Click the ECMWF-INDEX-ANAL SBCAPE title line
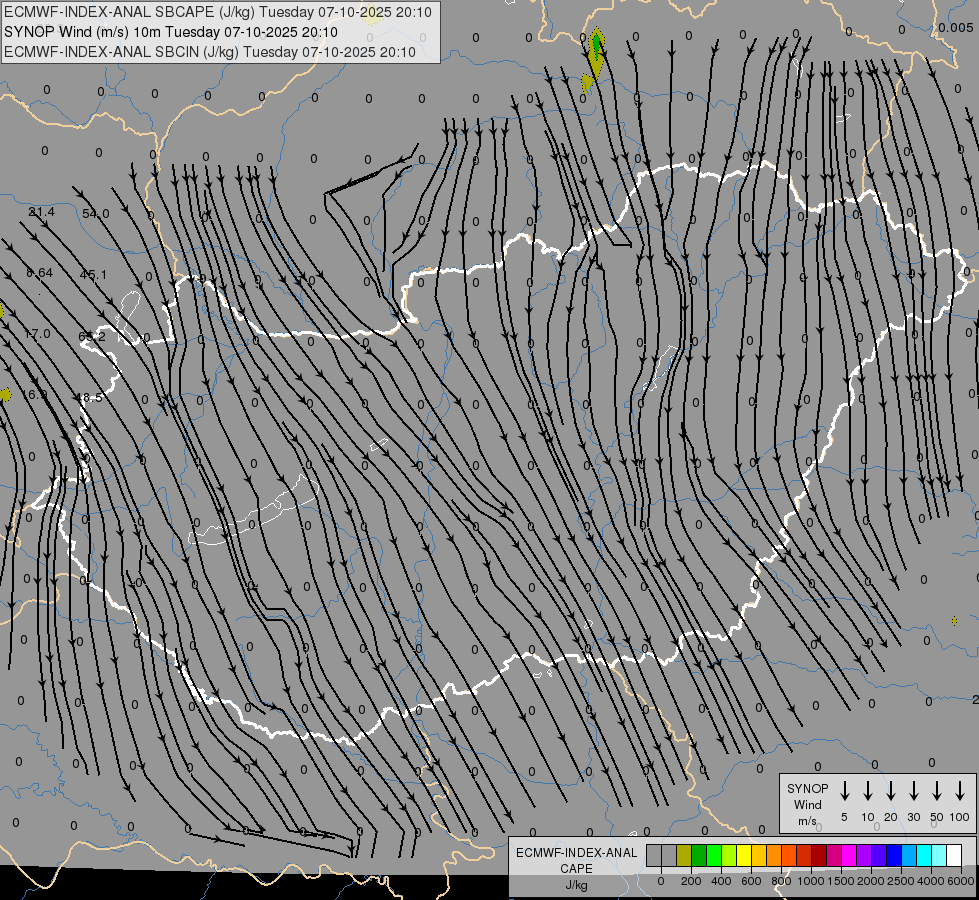The height and width of the screenshot is (900, 979). point(218,12)
